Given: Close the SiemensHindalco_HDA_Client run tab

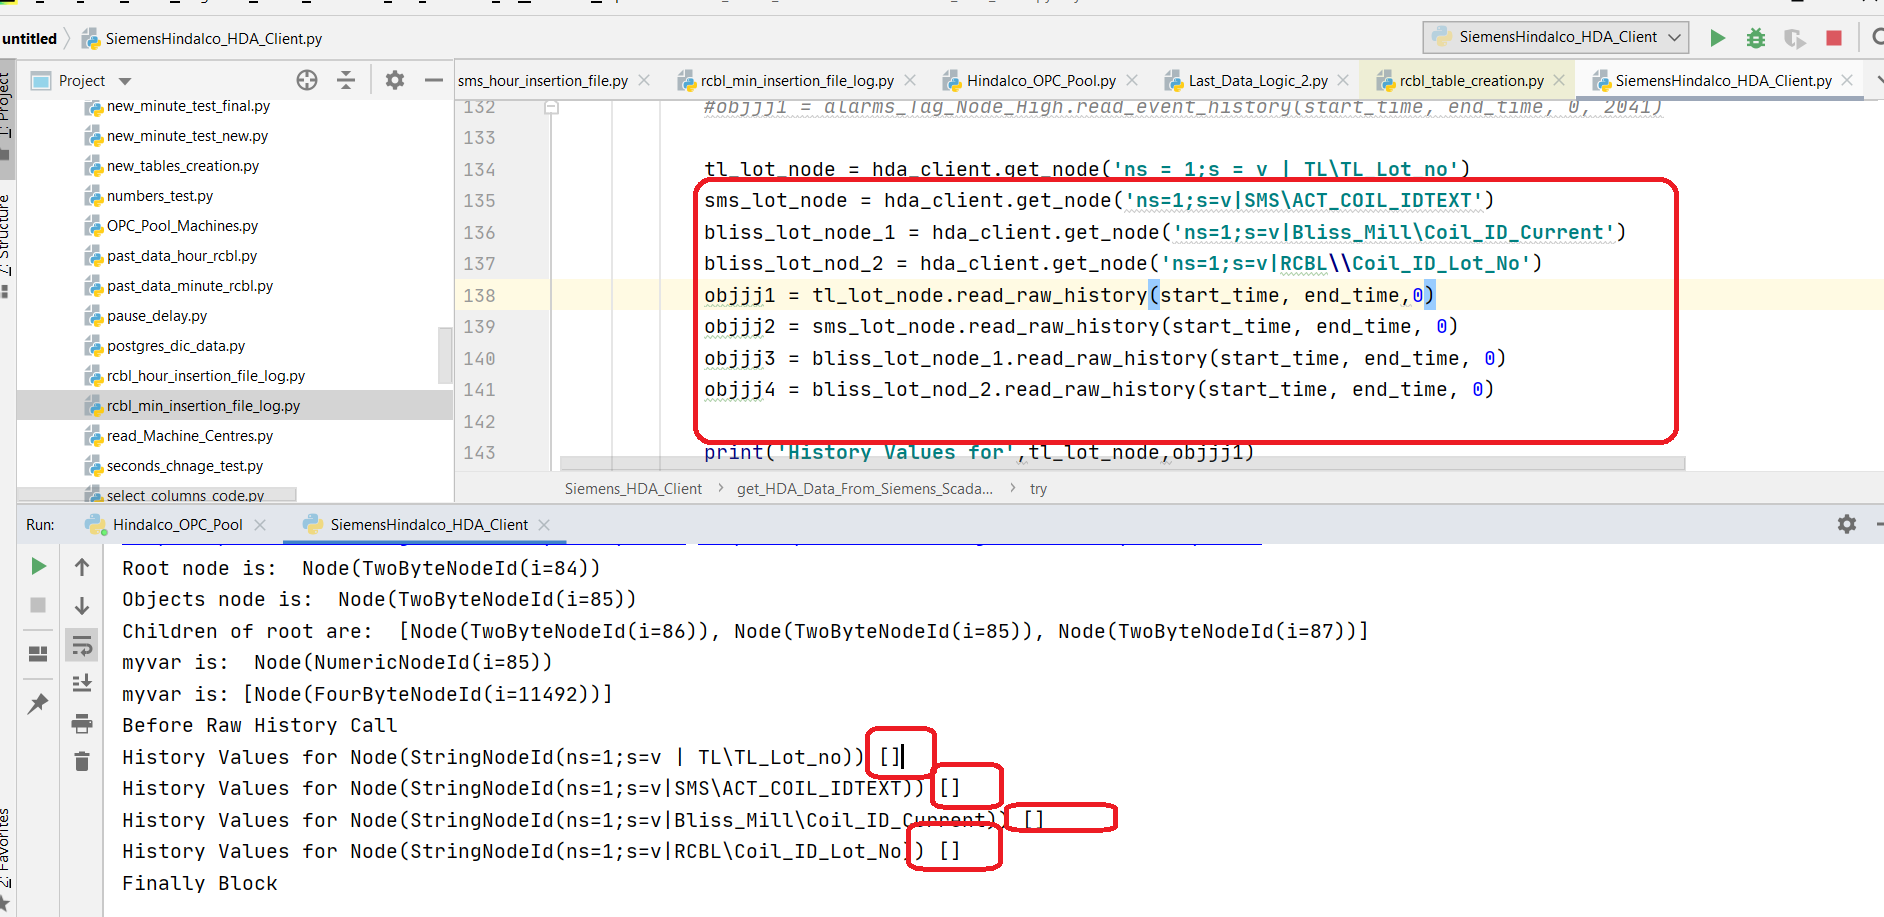Looking at the screenshot, I should pyautogui.click(x=544, y=525).
